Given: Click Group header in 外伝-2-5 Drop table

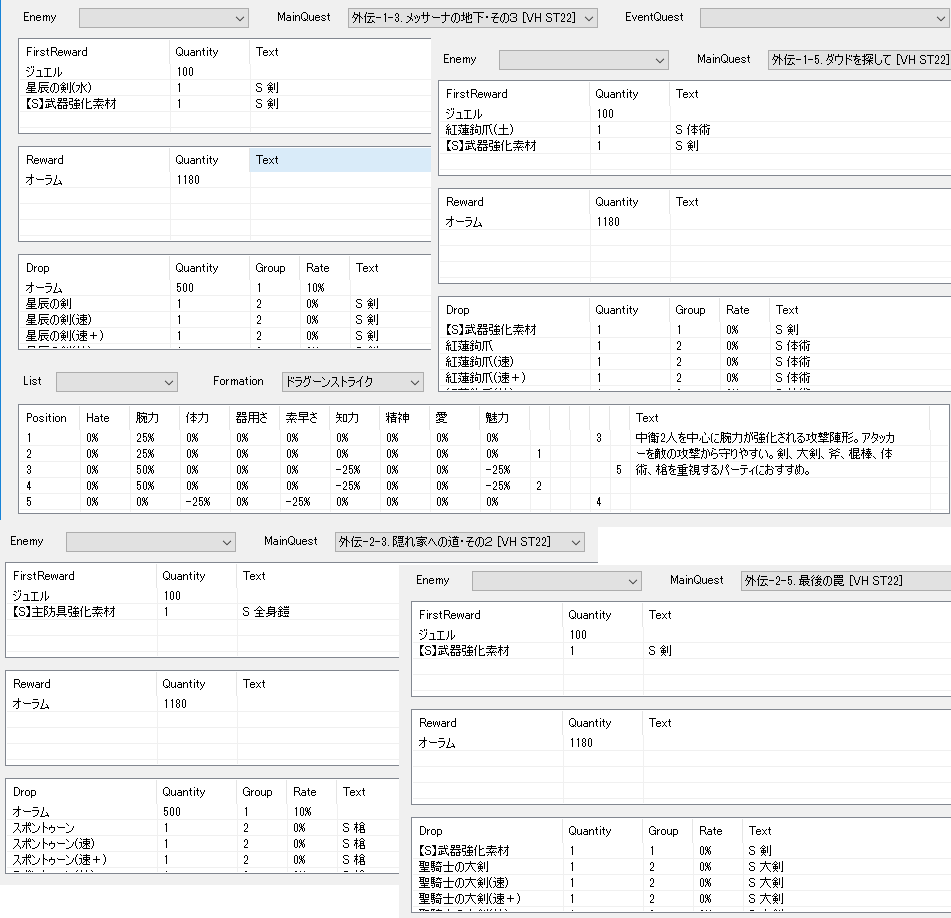Looking at the screenshot, I should coord(667,831).
